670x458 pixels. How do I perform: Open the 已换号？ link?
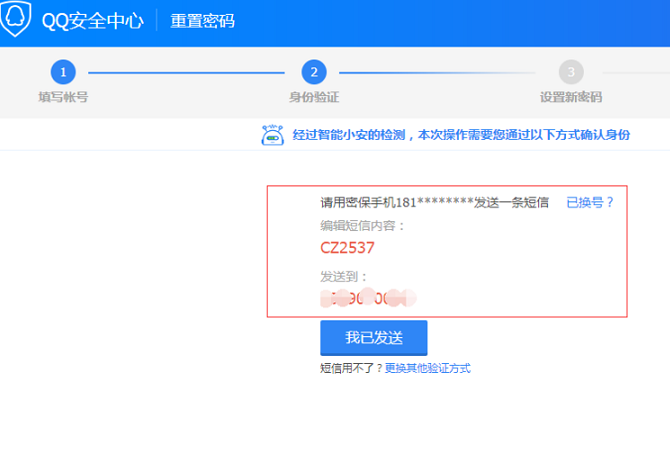(x=590, y=202)
